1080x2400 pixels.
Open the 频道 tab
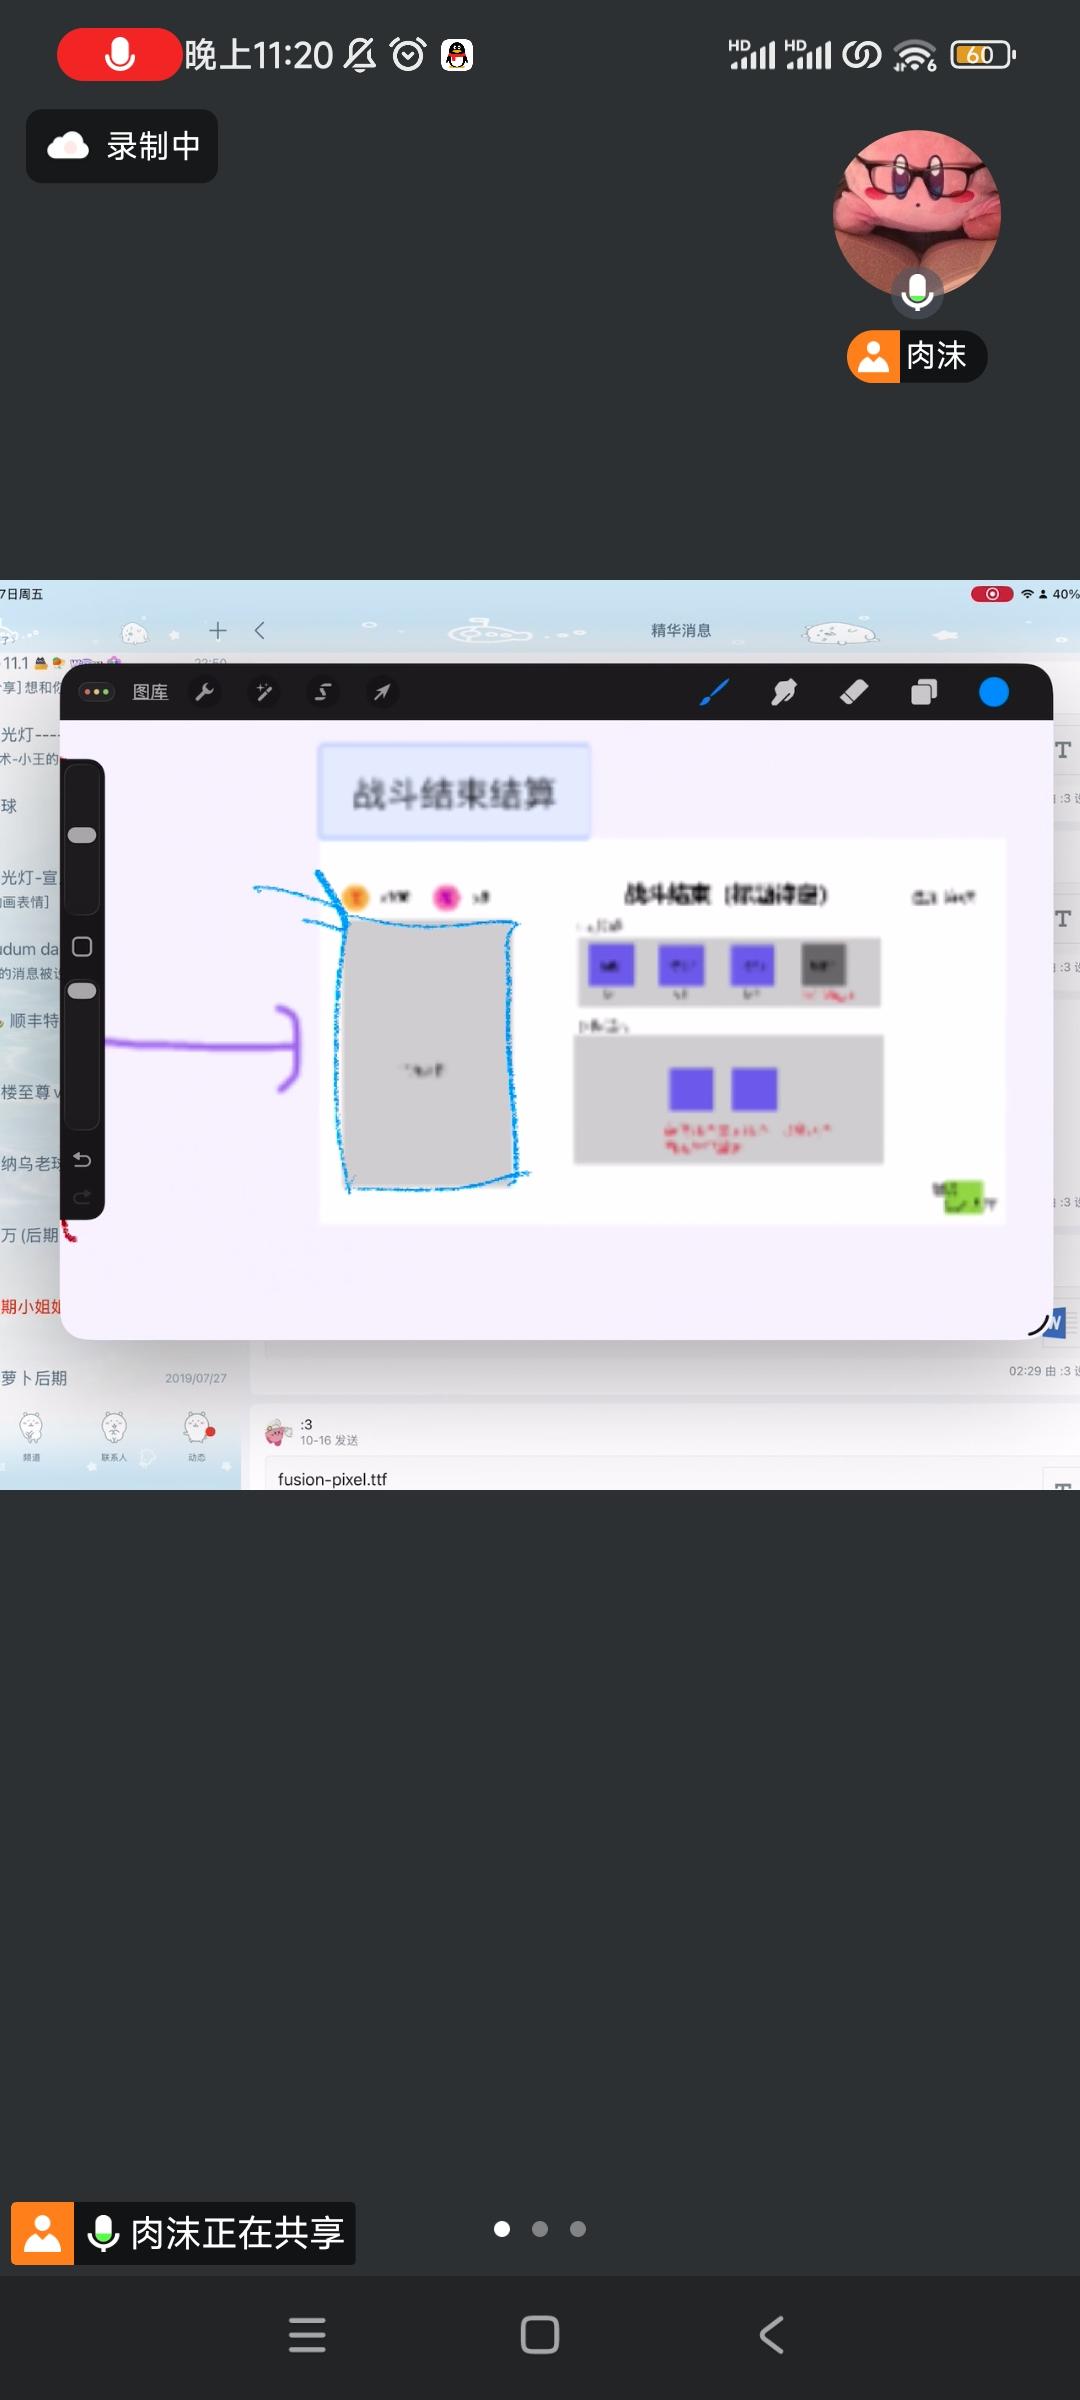coord(32,1436)
